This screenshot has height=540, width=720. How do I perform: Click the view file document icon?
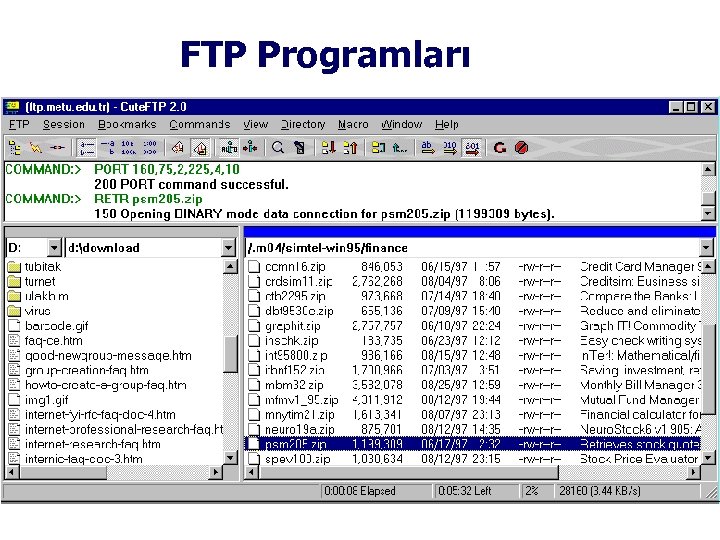pos(300,148)
